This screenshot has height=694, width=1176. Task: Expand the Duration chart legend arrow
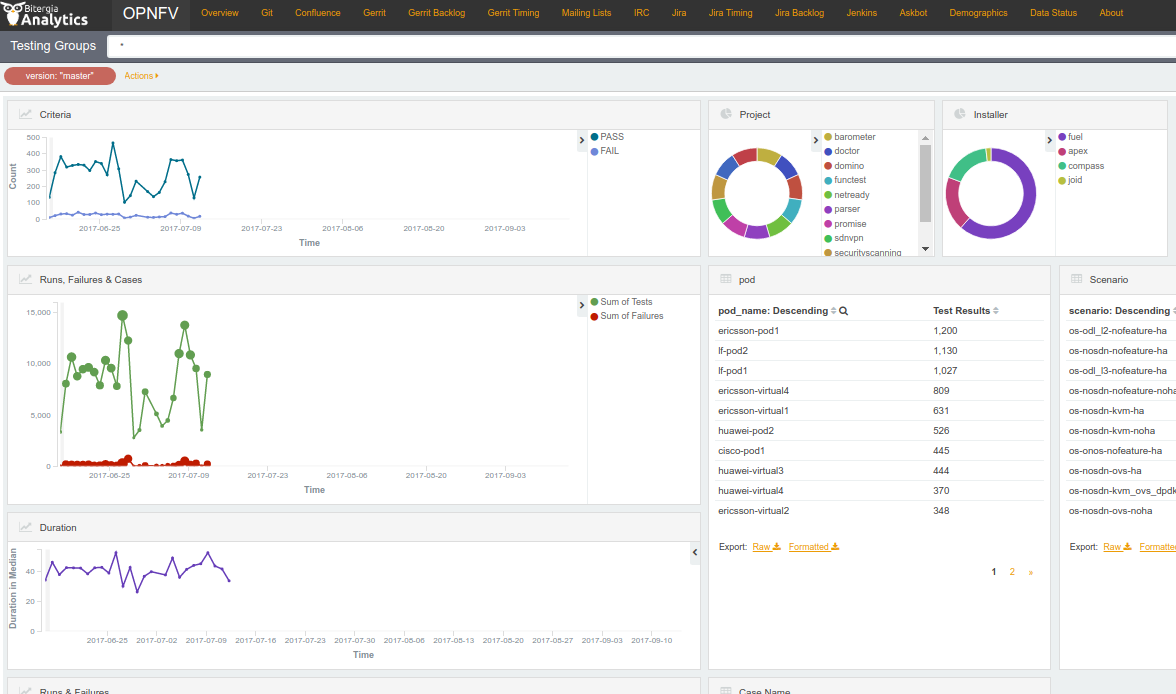[695, 552]
